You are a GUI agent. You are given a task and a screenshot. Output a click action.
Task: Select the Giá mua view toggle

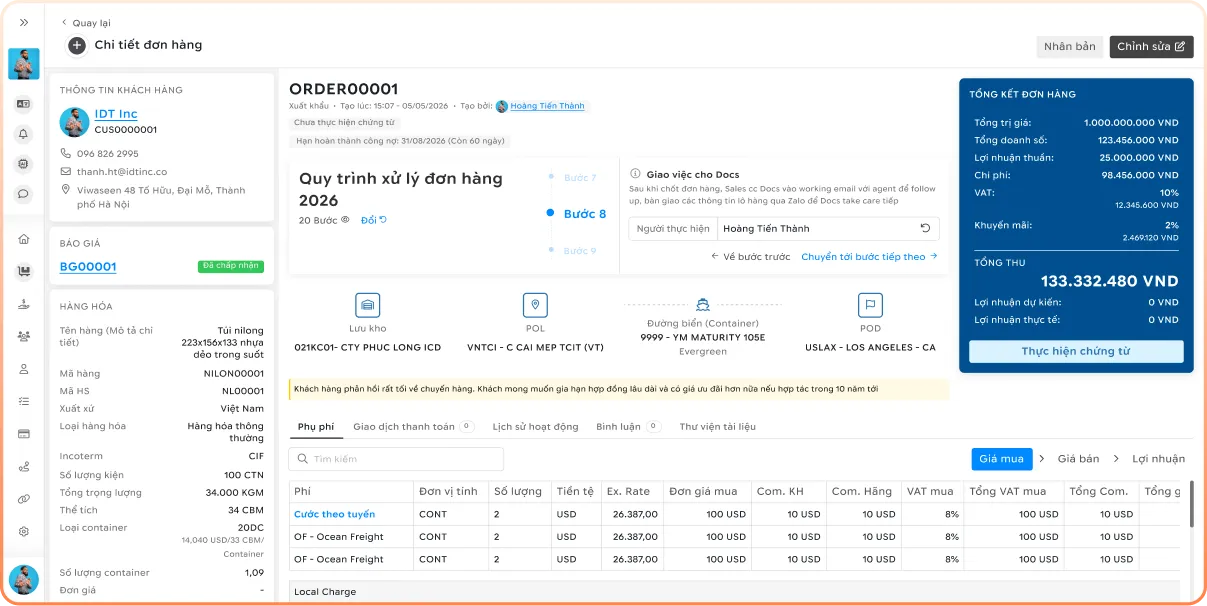[1001, 459]
